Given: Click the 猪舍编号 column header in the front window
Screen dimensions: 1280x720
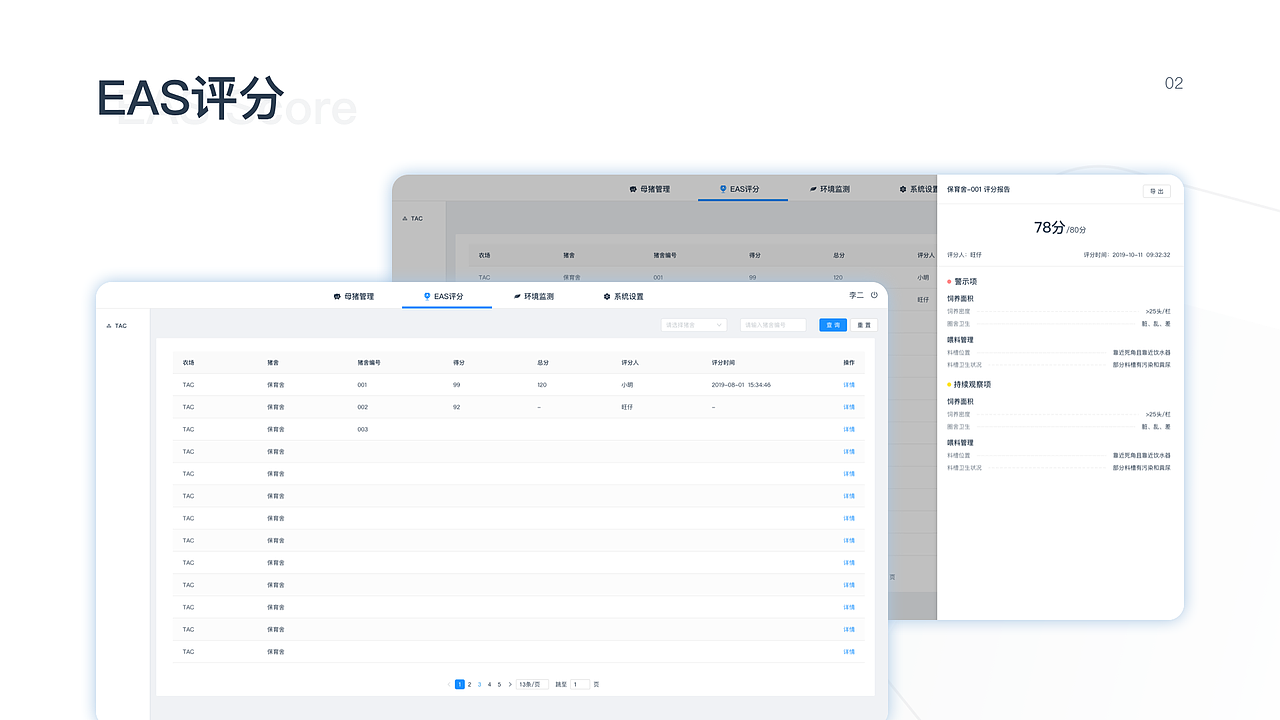Looking at the screenshot, I should point(369,362).
